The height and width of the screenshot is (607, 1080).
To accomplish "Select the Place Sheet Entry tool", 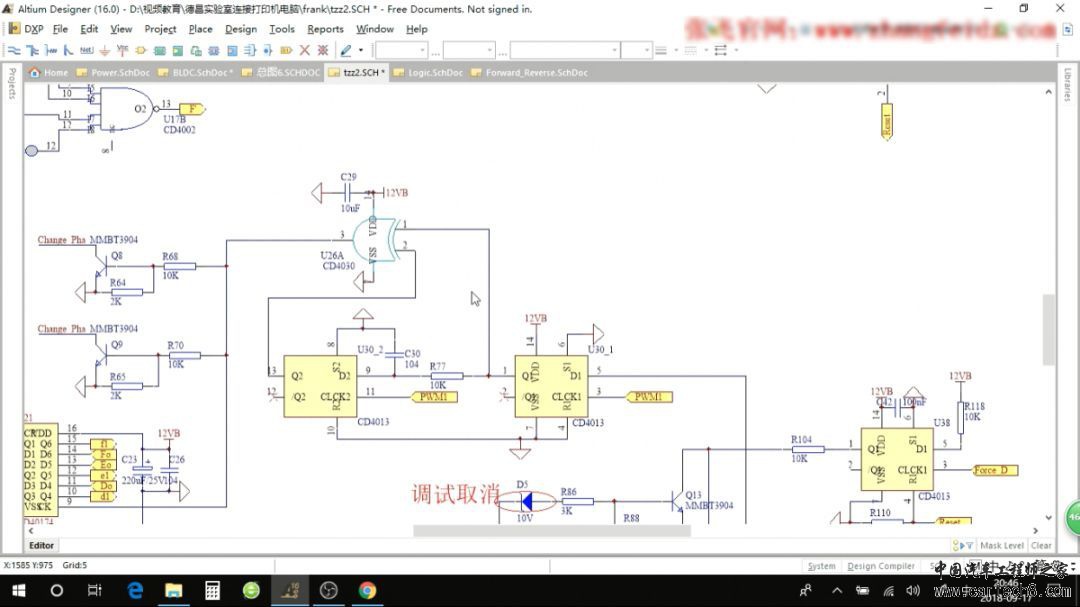I will [x=178, y=50].
